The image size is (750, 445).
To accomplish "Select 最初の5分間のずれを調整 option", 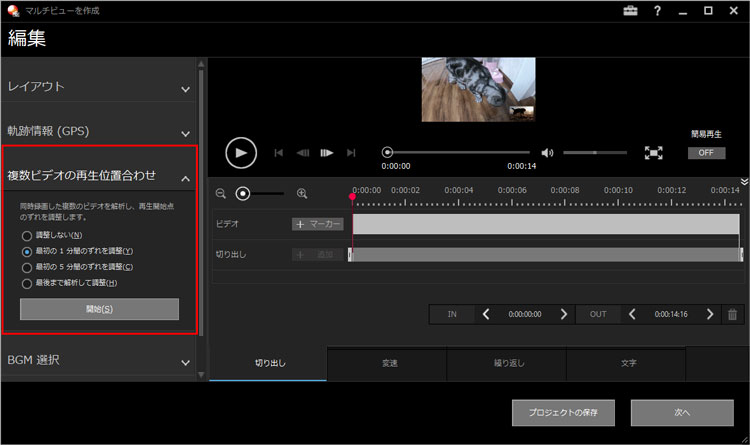I will (27, 267).
